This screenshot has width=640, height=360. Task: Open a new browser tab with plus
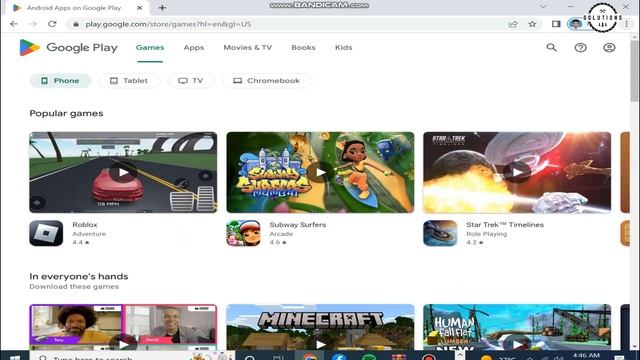tap(162, 8)
